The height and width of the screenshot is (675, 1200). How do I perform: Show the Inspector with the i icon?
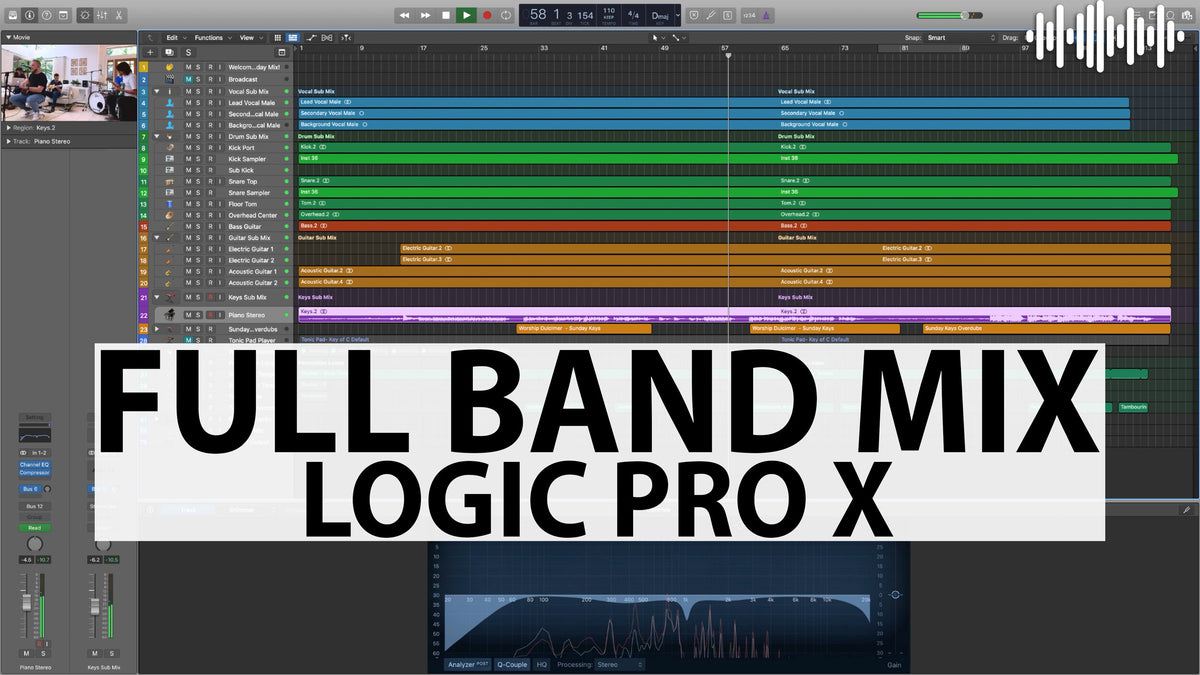29,15
